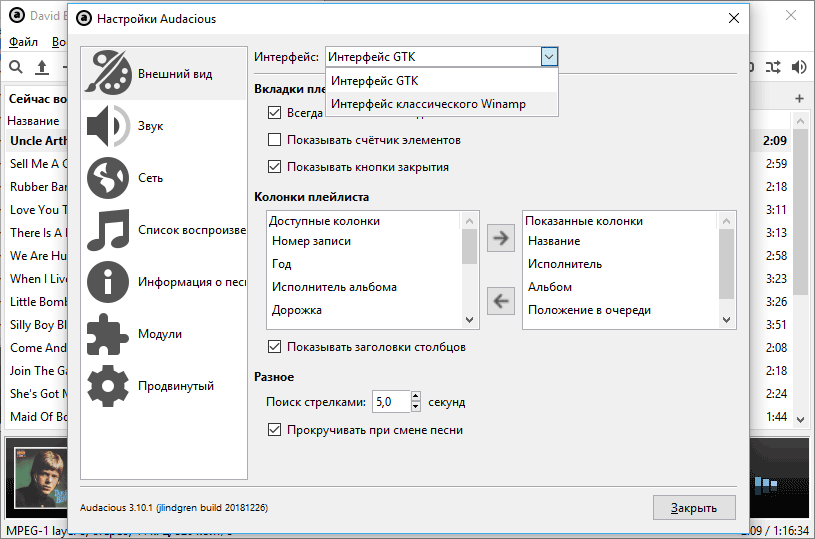This screenshot has width=815, height=539.
Task: Increase the Поиск стрелками seconds value
Action: [415, 397]
